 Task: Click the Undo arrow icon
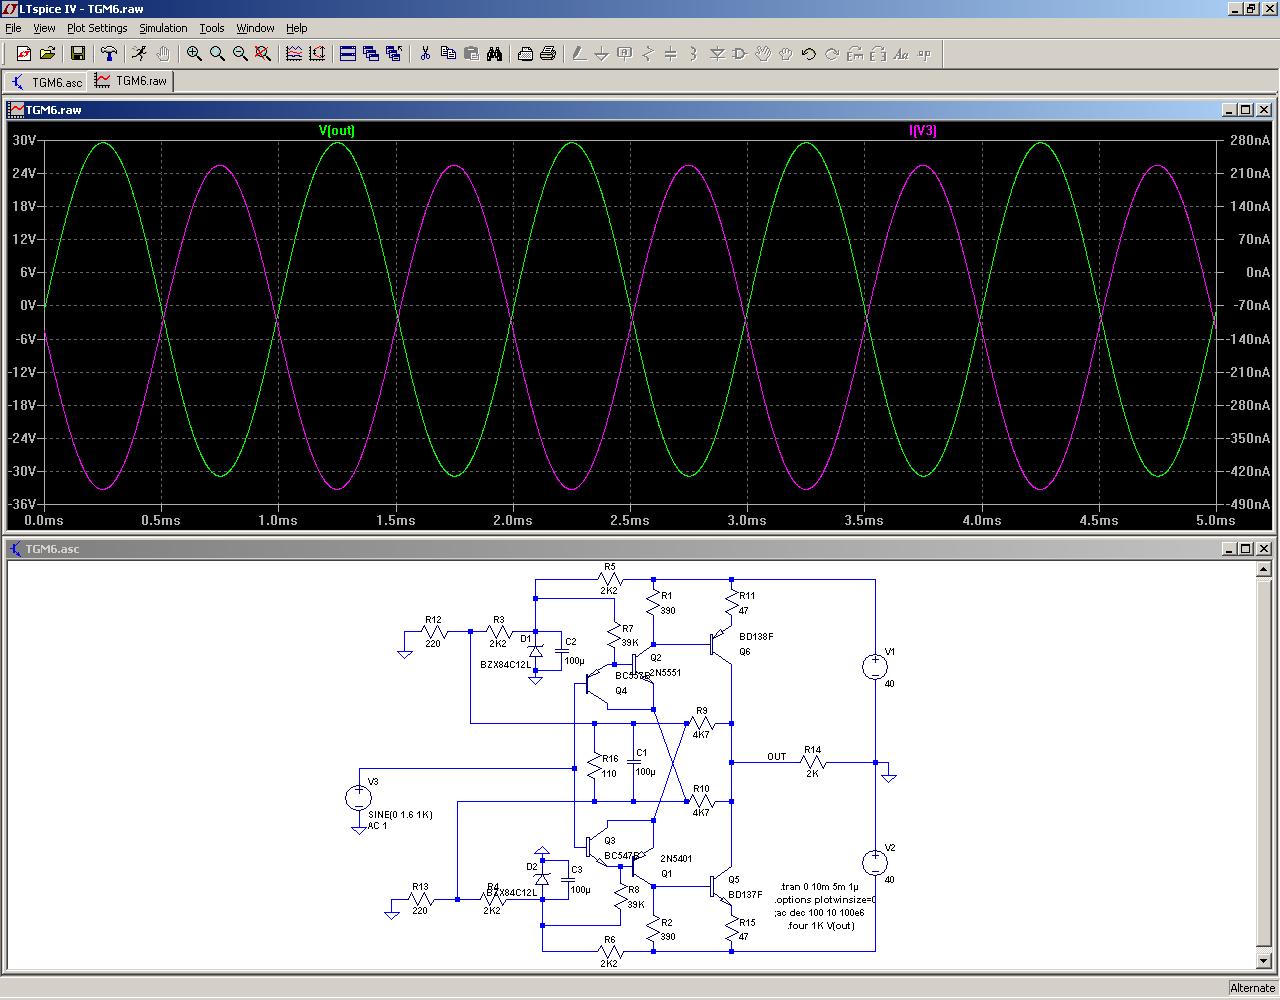pyautogui.click(x=809, y=54)
